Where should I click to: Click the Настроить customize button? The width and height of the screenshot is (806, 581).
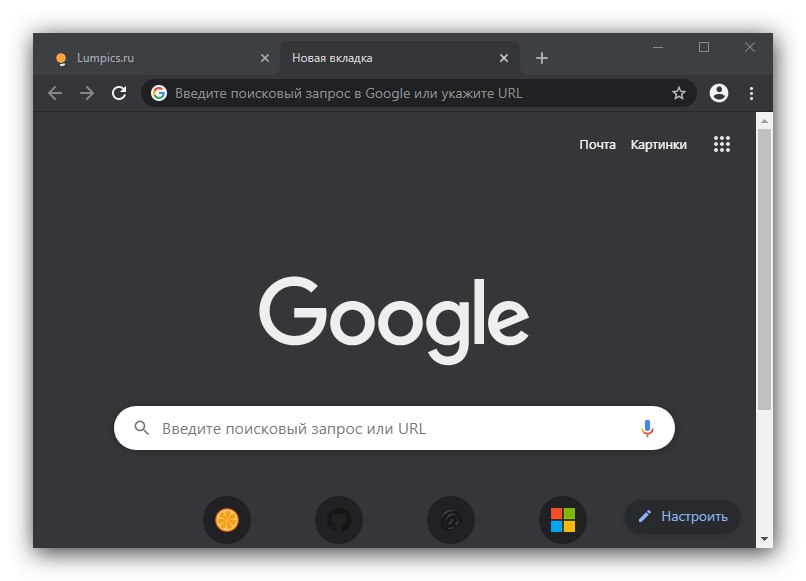[682, 516]
